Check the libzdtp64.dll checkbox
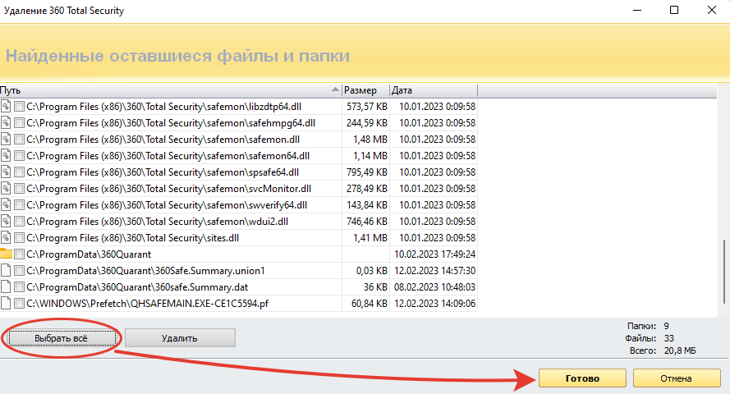Viewport: 730px width, 394px height. pyautogui.click(x=19, y=107)
